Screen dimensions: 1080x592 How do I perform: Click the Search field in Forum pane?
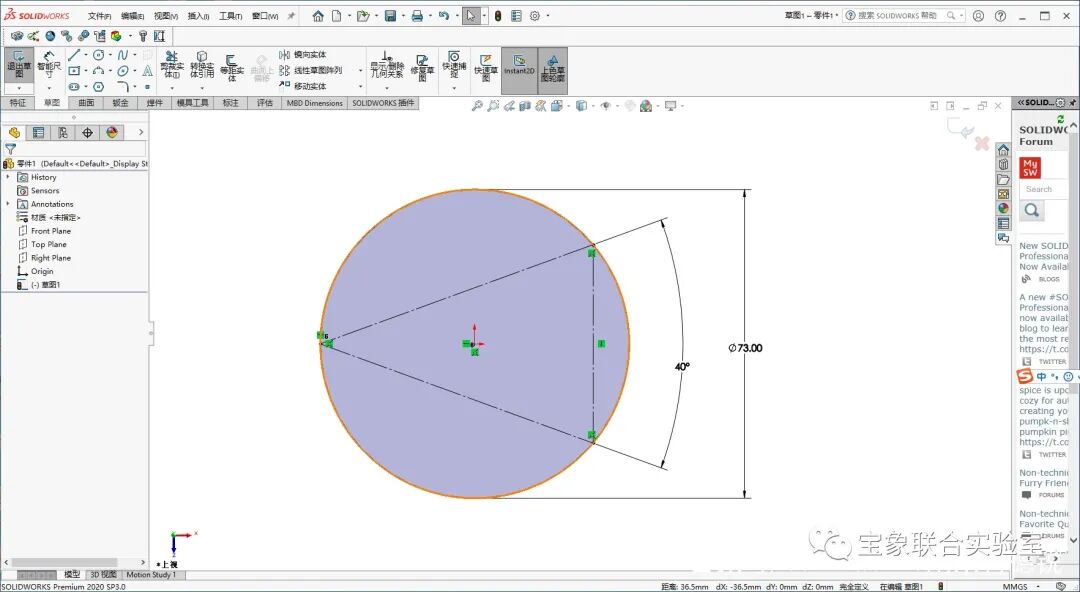pos(1044,189)
